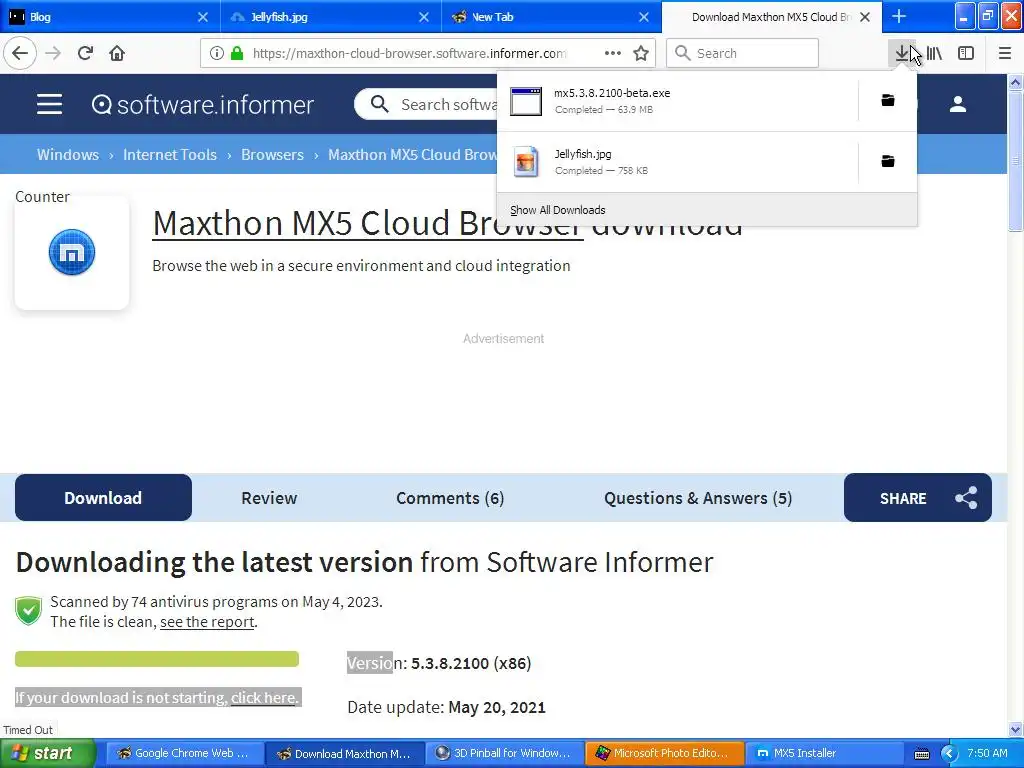Switch to the Jellyfish.jpg tab

pos(331,17)
